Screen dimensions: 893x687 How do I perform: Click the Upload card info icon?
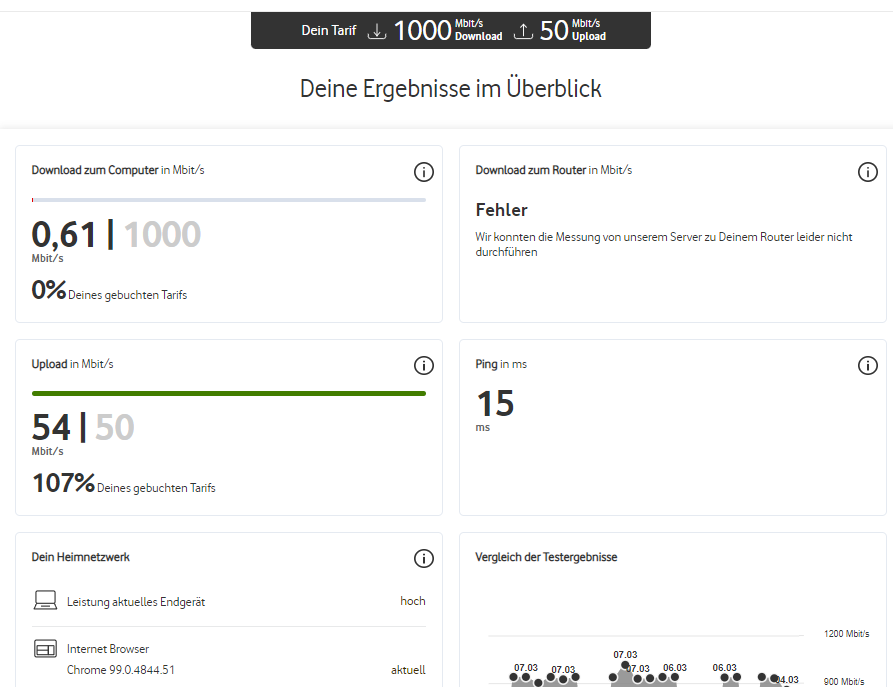423,365
